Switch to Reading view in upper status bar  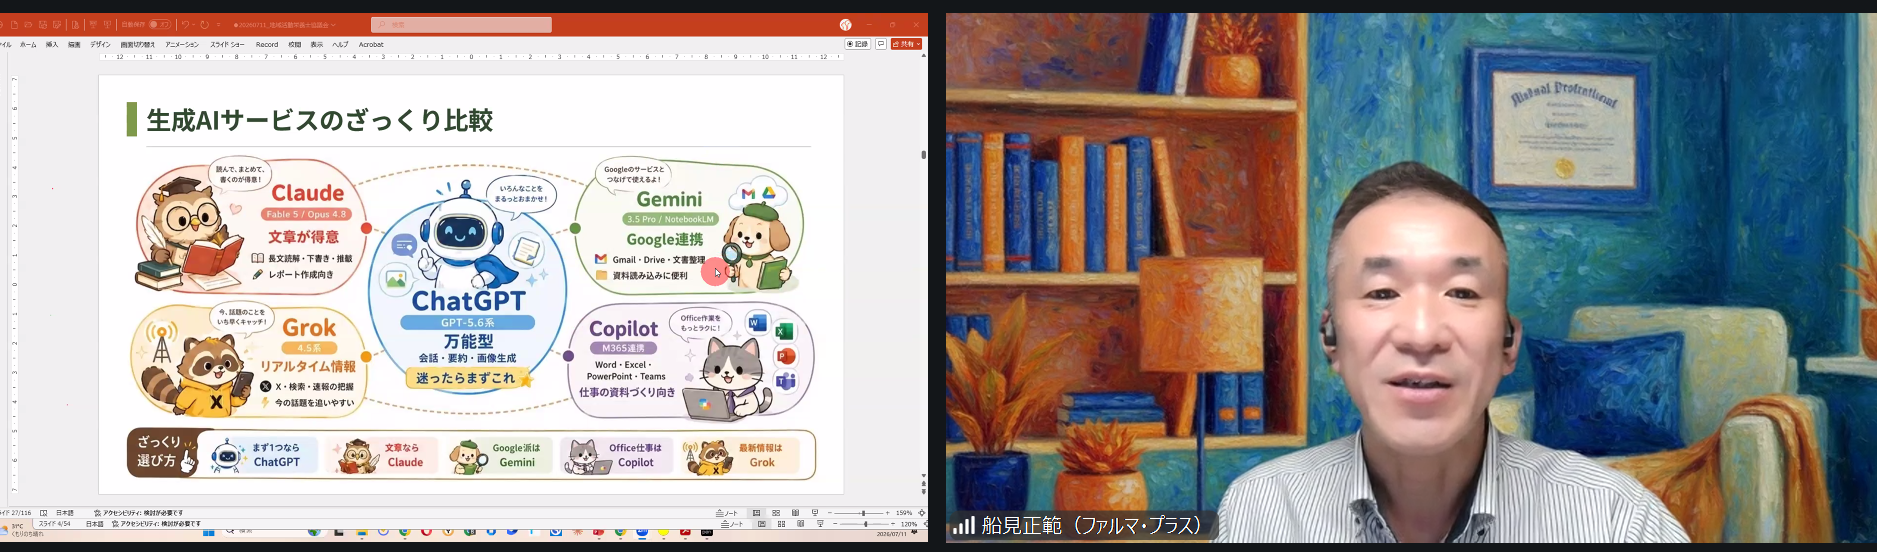pos(796,513)
